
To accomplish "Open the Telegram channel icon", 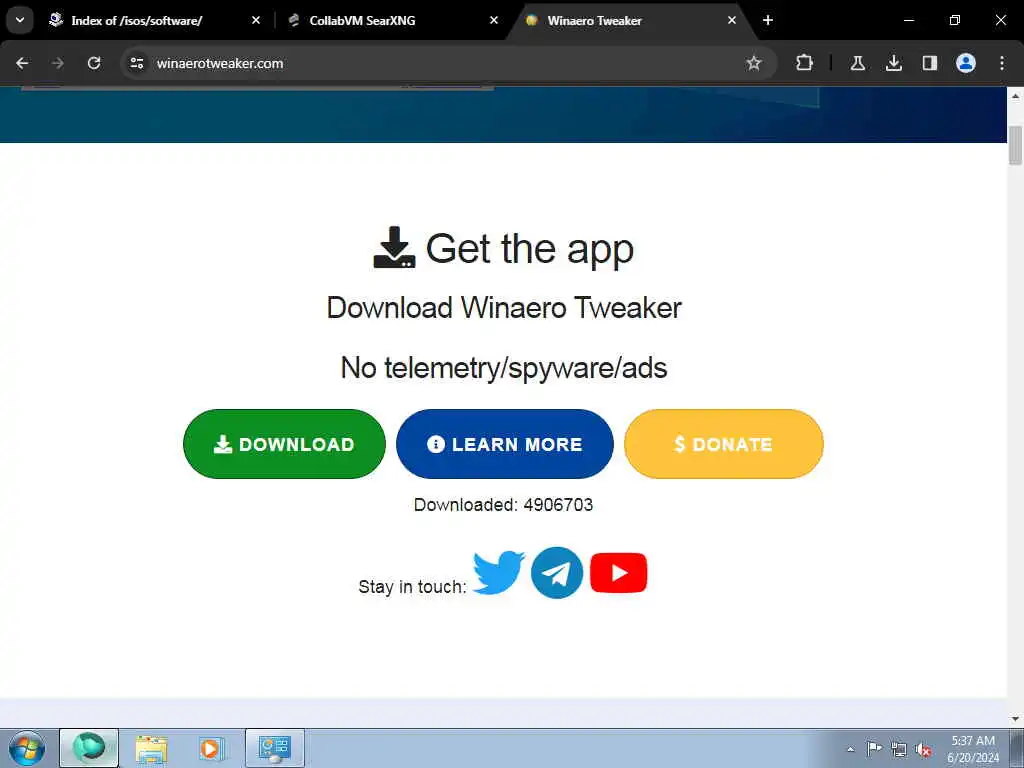I will [556, 573].
